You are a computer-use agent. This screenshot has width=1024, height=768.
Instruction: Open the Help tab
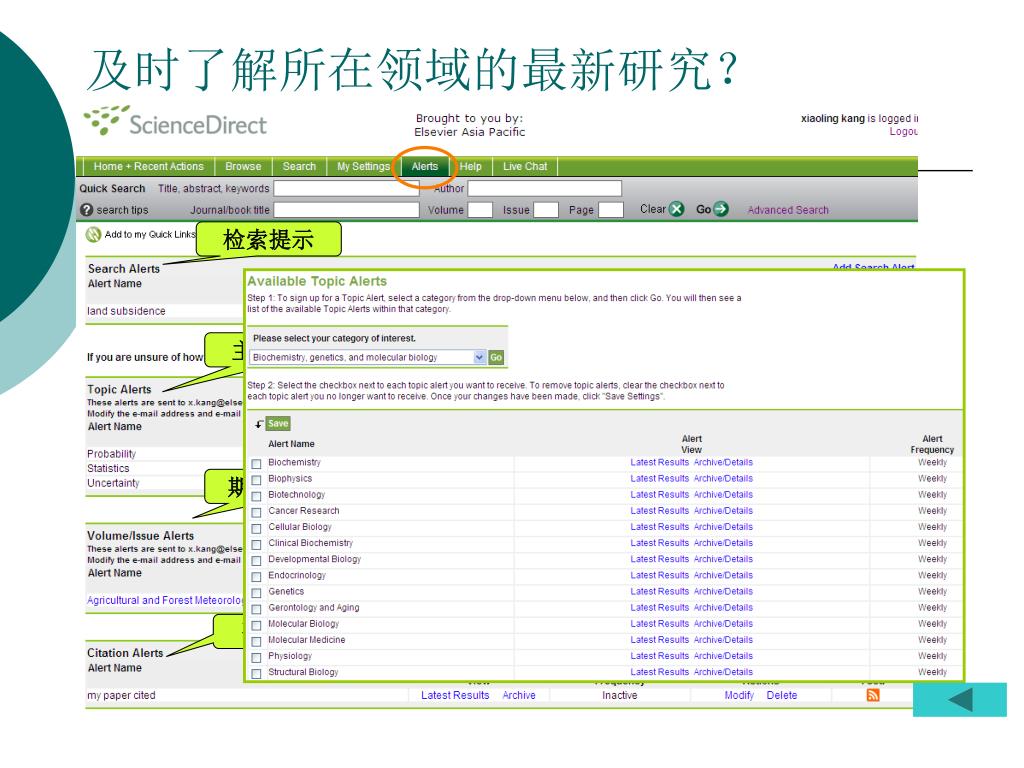[x=470, y=167]
